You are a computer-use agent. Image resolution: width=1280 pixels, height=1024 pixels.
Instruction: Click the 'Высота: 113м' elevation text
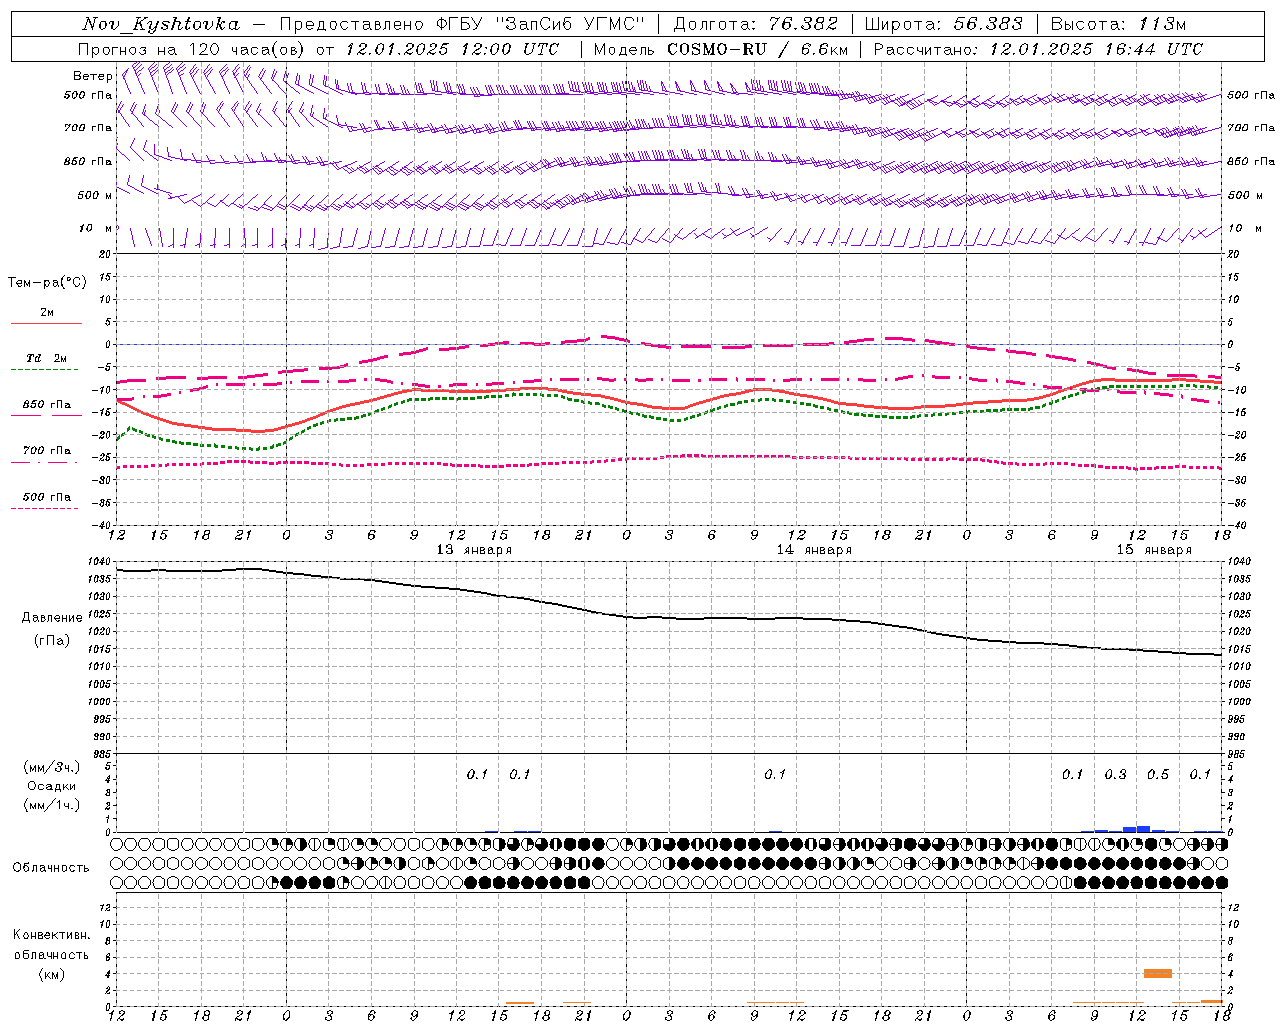point(1118,24)
